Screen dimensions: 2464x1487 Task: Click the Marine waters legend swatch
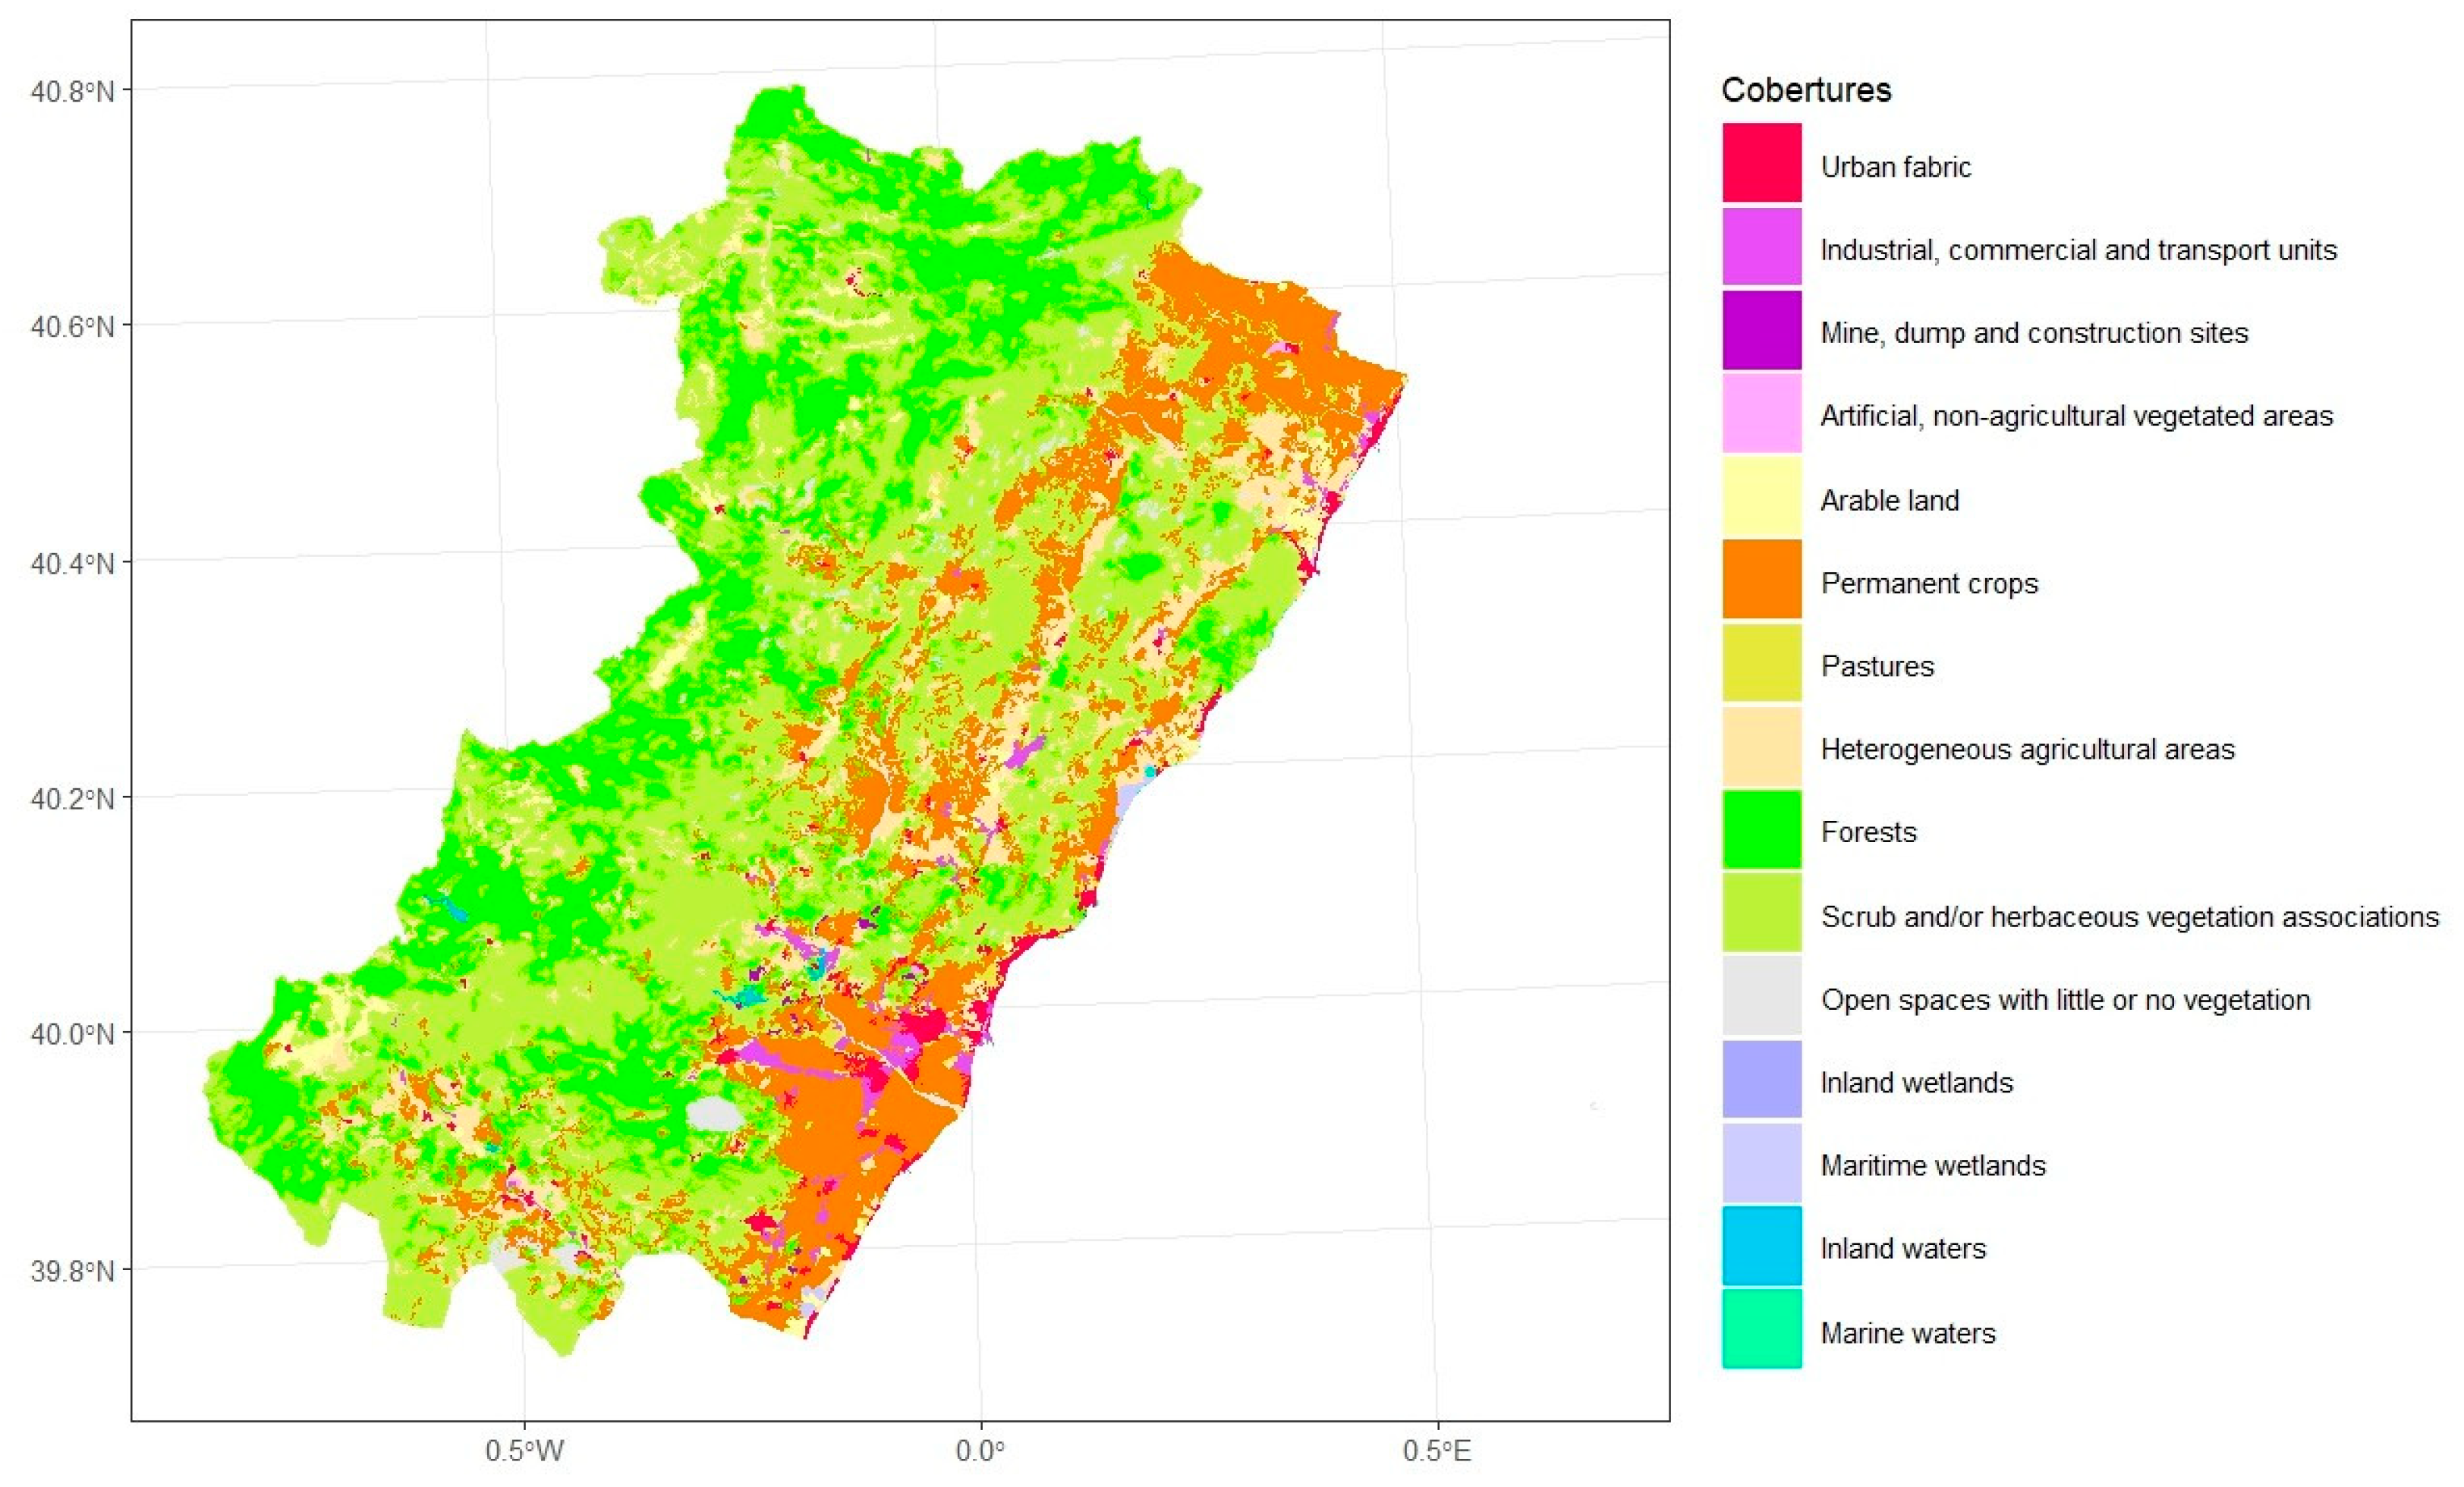click(x=1761, y=1330)
